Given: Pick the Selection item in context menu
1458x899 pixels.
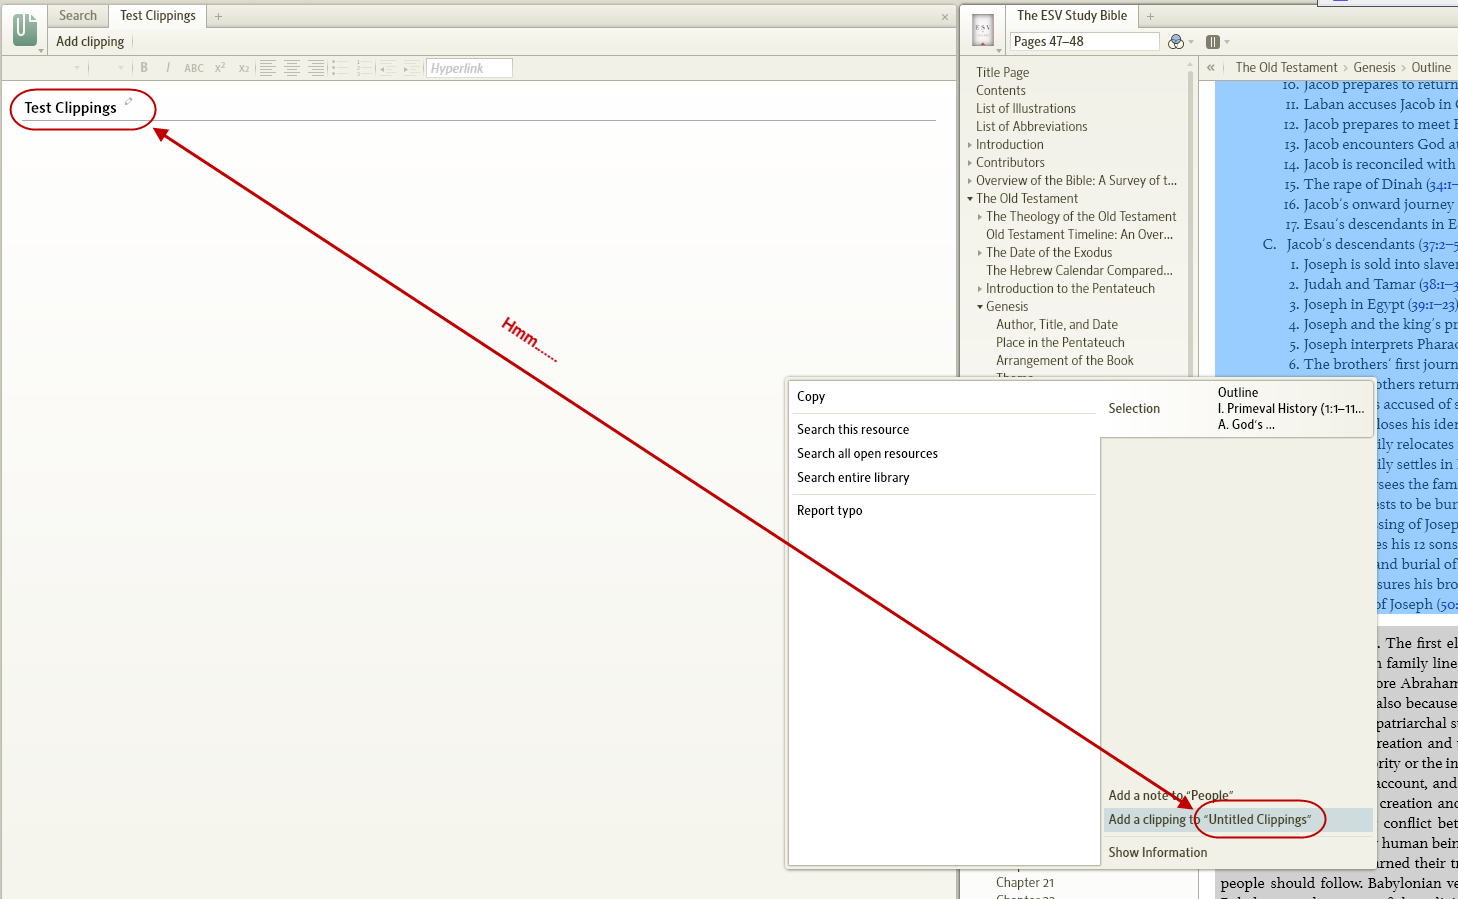Looking at the screenshot, I should pyautogui.click(x=1134, y=409).
